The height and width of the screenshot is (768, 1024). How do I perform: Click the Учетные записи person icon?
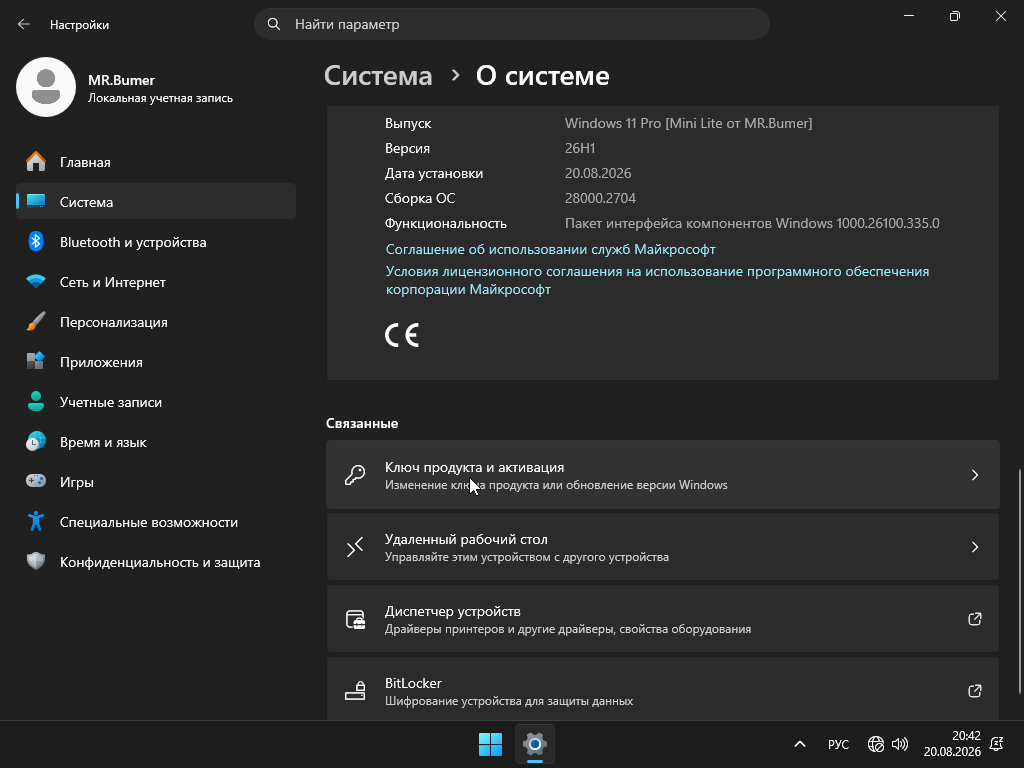coord(36,401)
